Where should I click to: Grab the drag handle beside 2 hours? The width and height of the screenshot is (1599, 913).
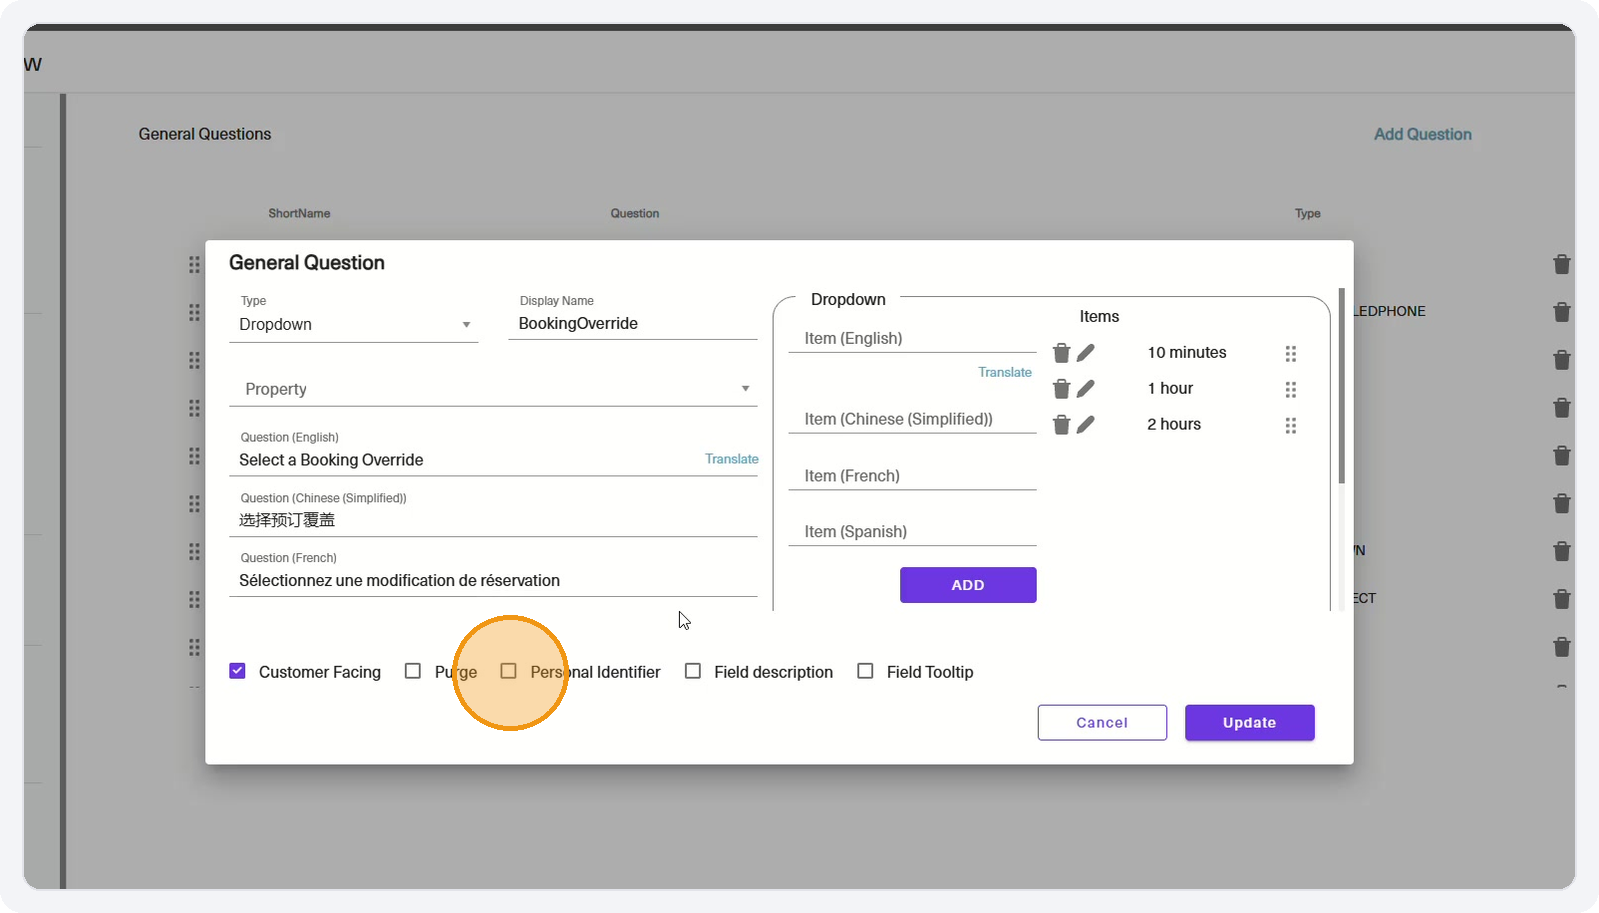pos(1291,426)
